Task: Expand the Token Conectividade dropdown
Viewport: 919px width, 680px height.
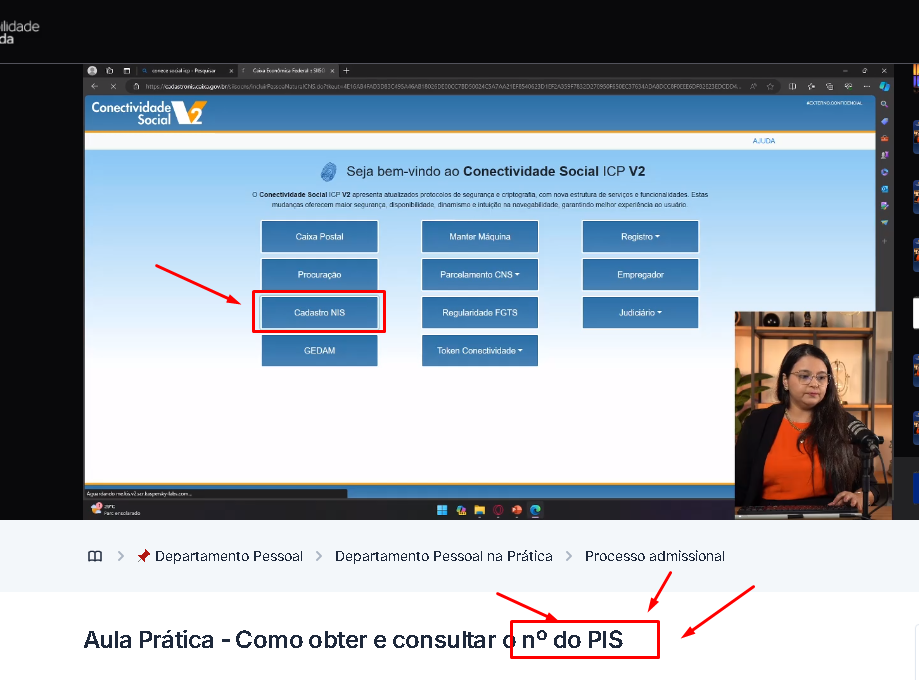Action: click(479, 351)
